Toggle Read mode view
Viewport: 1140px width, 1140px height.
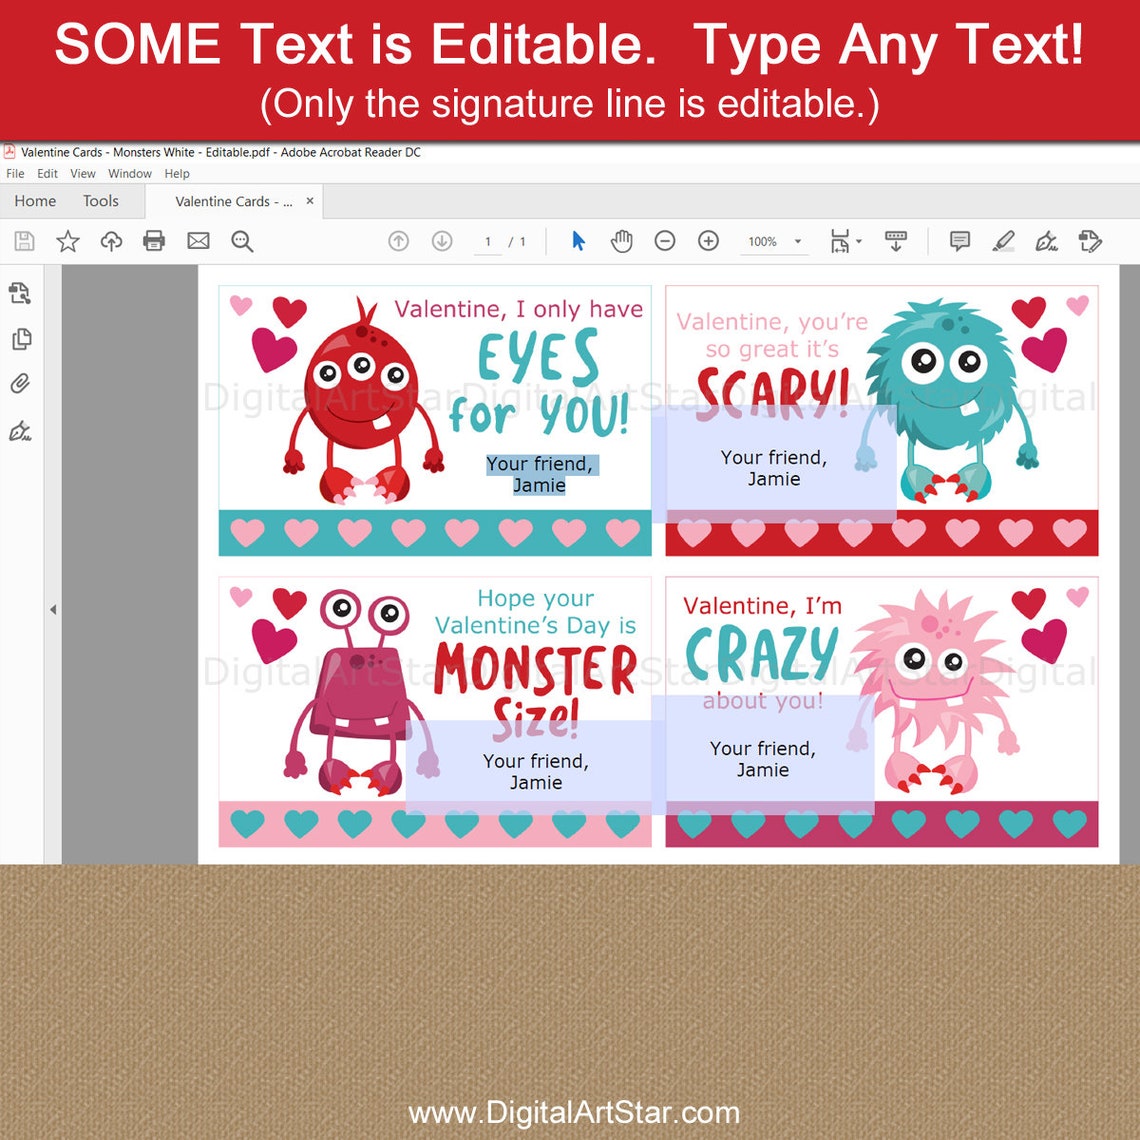[896, 241]
